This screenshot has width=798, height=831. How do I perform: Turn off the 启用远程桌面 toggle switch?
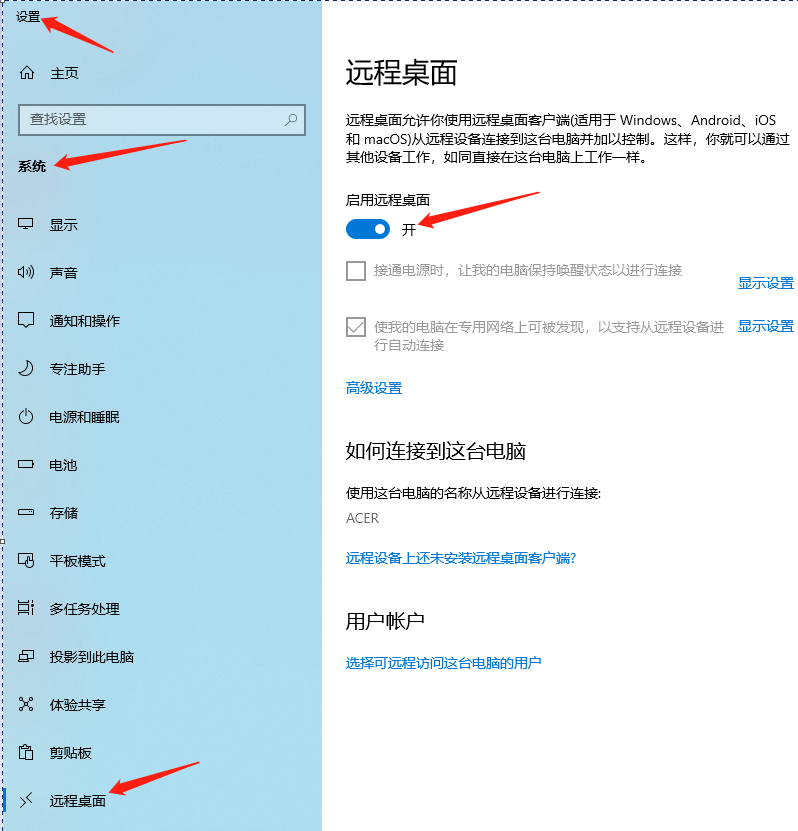pyautogui.click(x=368, y=229)
